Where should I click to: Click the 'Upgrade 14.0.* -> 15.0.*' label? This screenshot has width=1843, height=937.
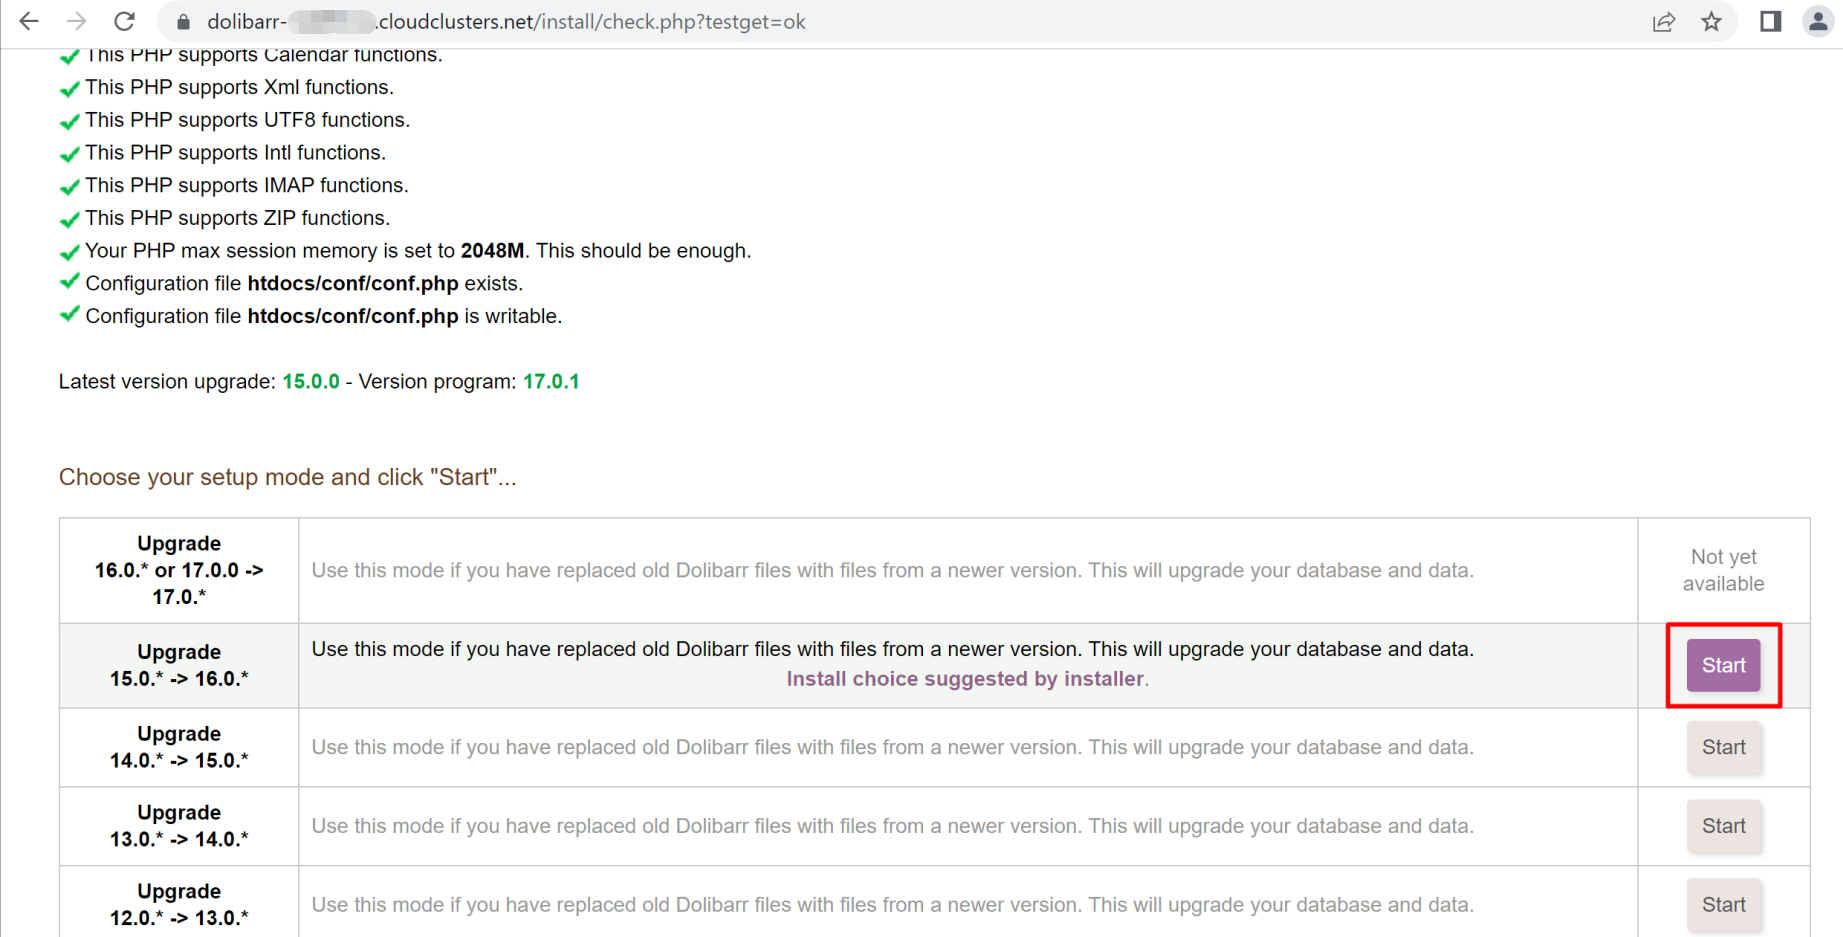(x=179, y=747)
